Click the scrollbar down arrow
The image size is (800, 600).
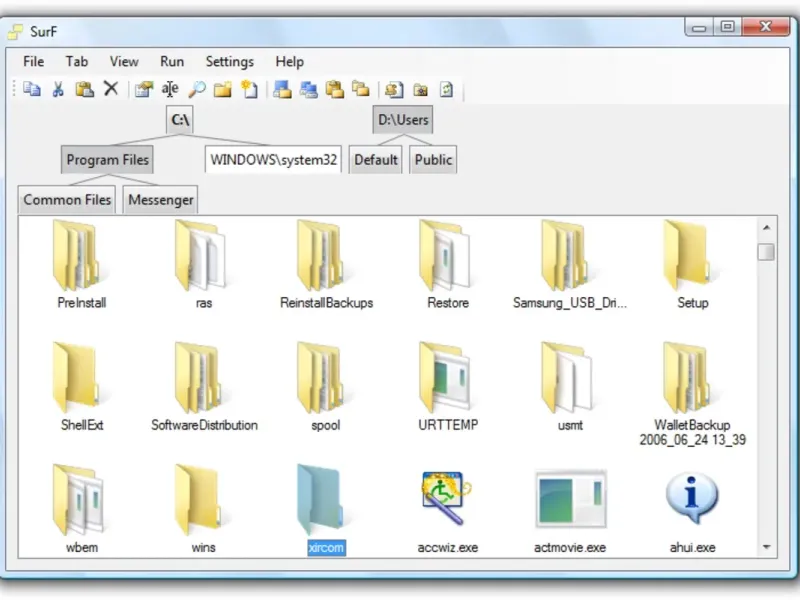click(x=766, y=546)
